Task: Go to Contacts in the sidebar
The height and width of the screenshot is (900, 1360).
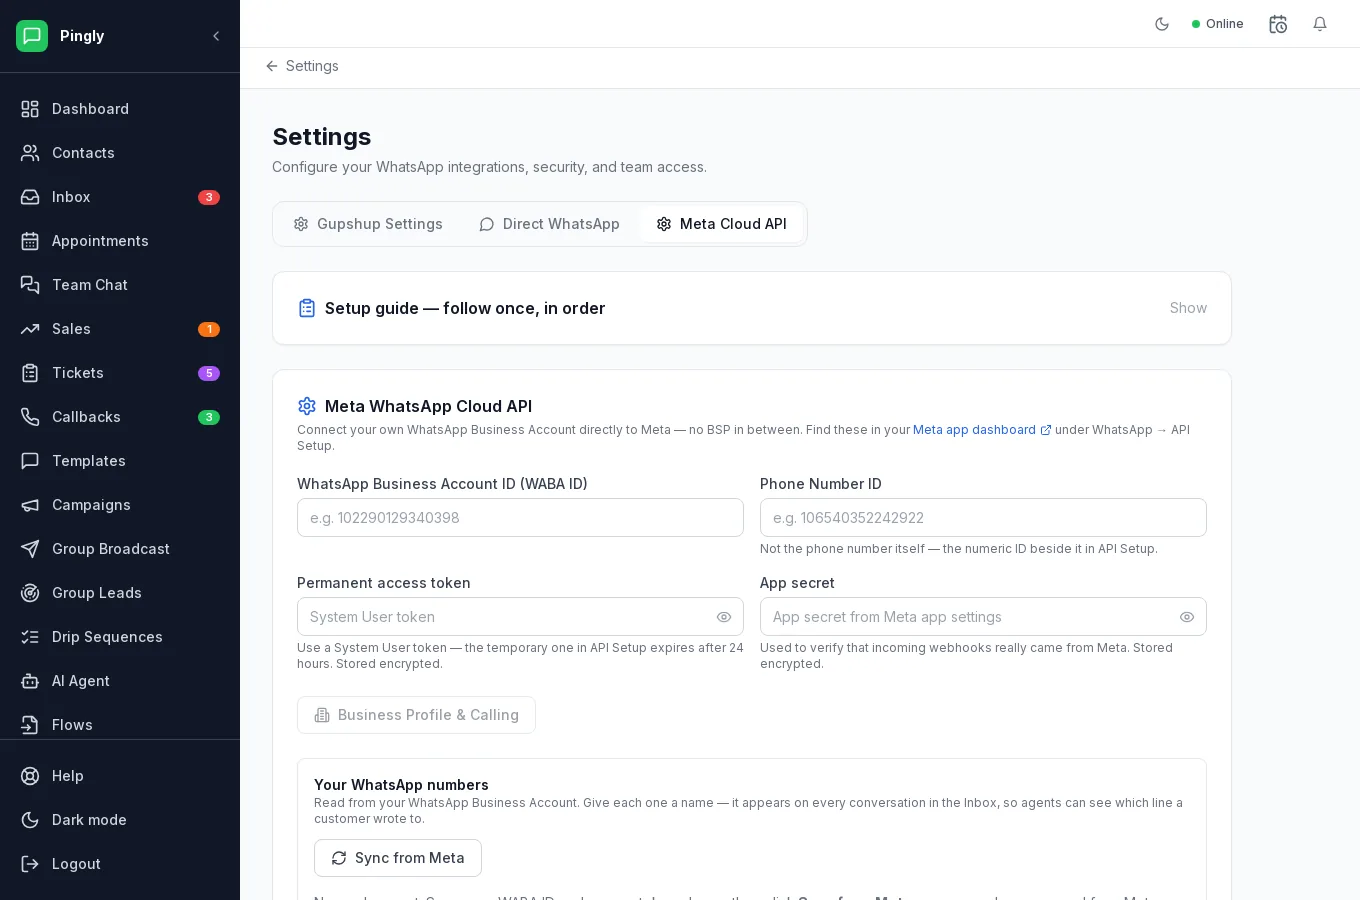Action: (x=120, y=153)
